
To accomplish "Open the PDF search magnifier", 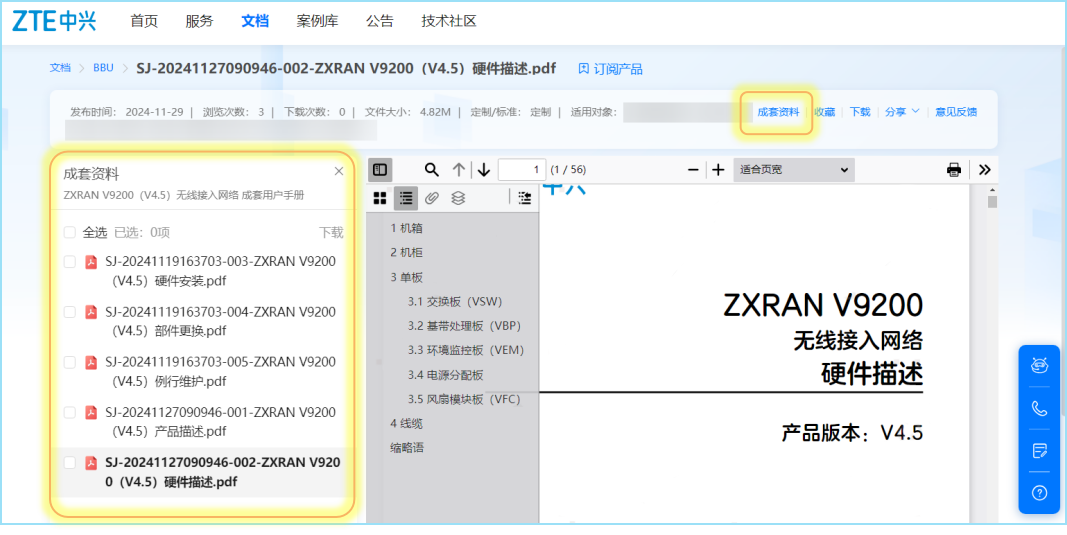I will [431, 169].
